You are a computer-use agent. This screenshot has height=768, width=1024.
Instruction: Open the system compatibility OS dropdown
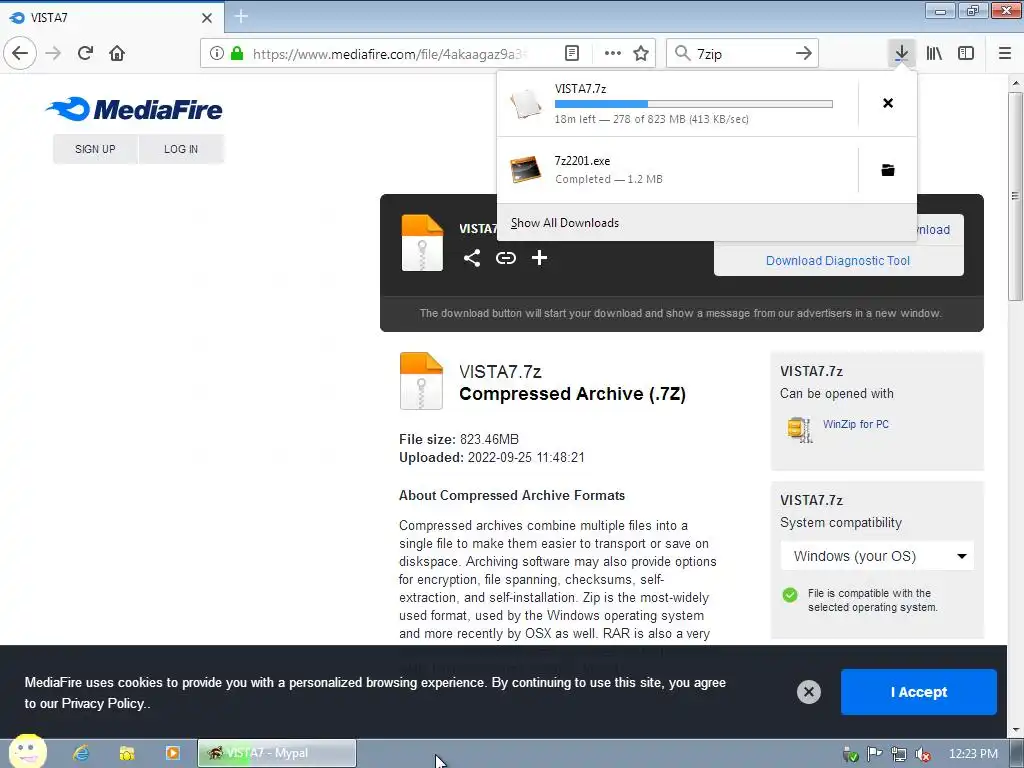(877, 556)
